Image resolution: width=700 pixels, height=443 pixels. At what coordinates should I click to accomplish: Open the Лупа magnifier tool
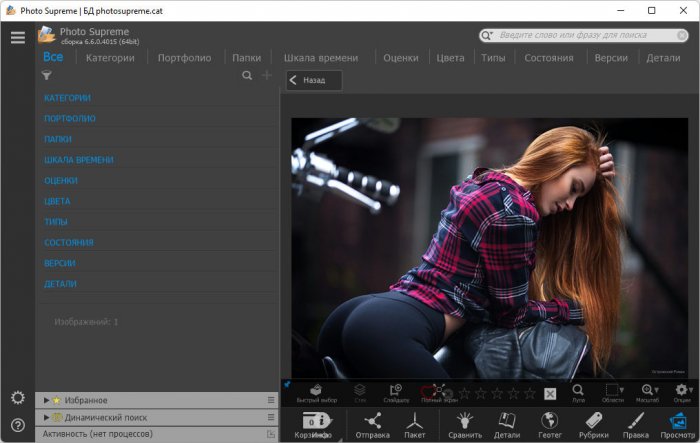click(x=578, y=392)
